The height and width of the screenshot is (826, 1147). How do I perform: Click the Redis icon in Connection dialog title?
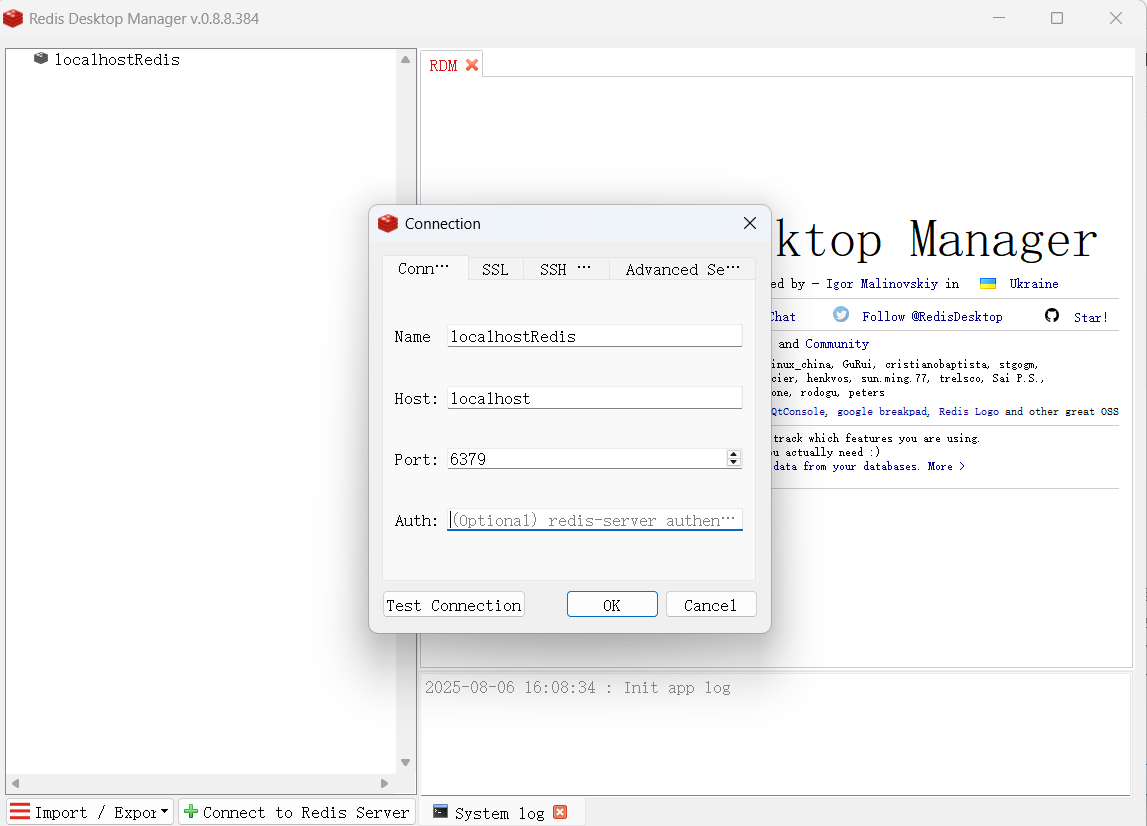tap(388, 223)
